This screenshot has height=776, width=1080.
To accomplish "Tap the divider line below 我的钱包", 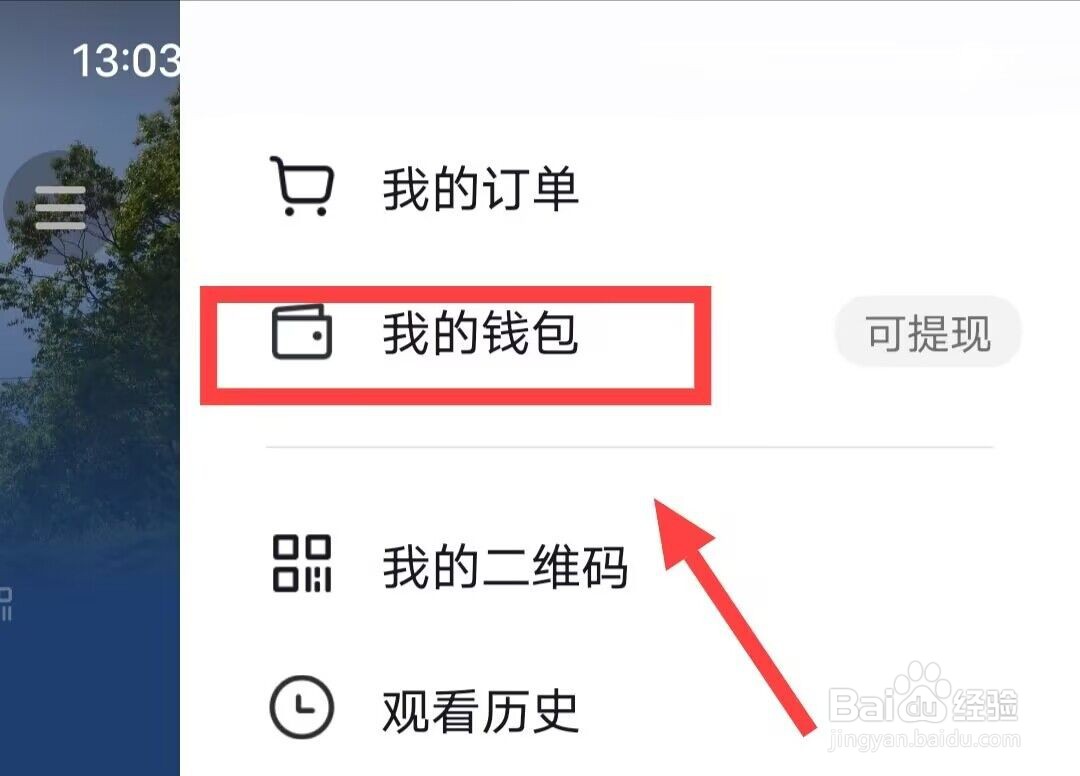I will 630,447.
